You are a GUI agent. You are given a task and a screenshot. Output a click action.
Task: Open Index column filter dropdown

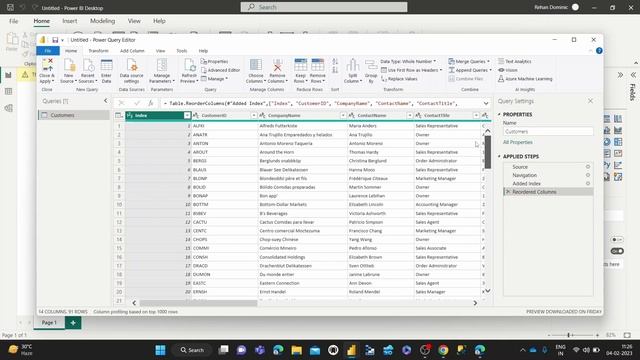coord(187,116)
